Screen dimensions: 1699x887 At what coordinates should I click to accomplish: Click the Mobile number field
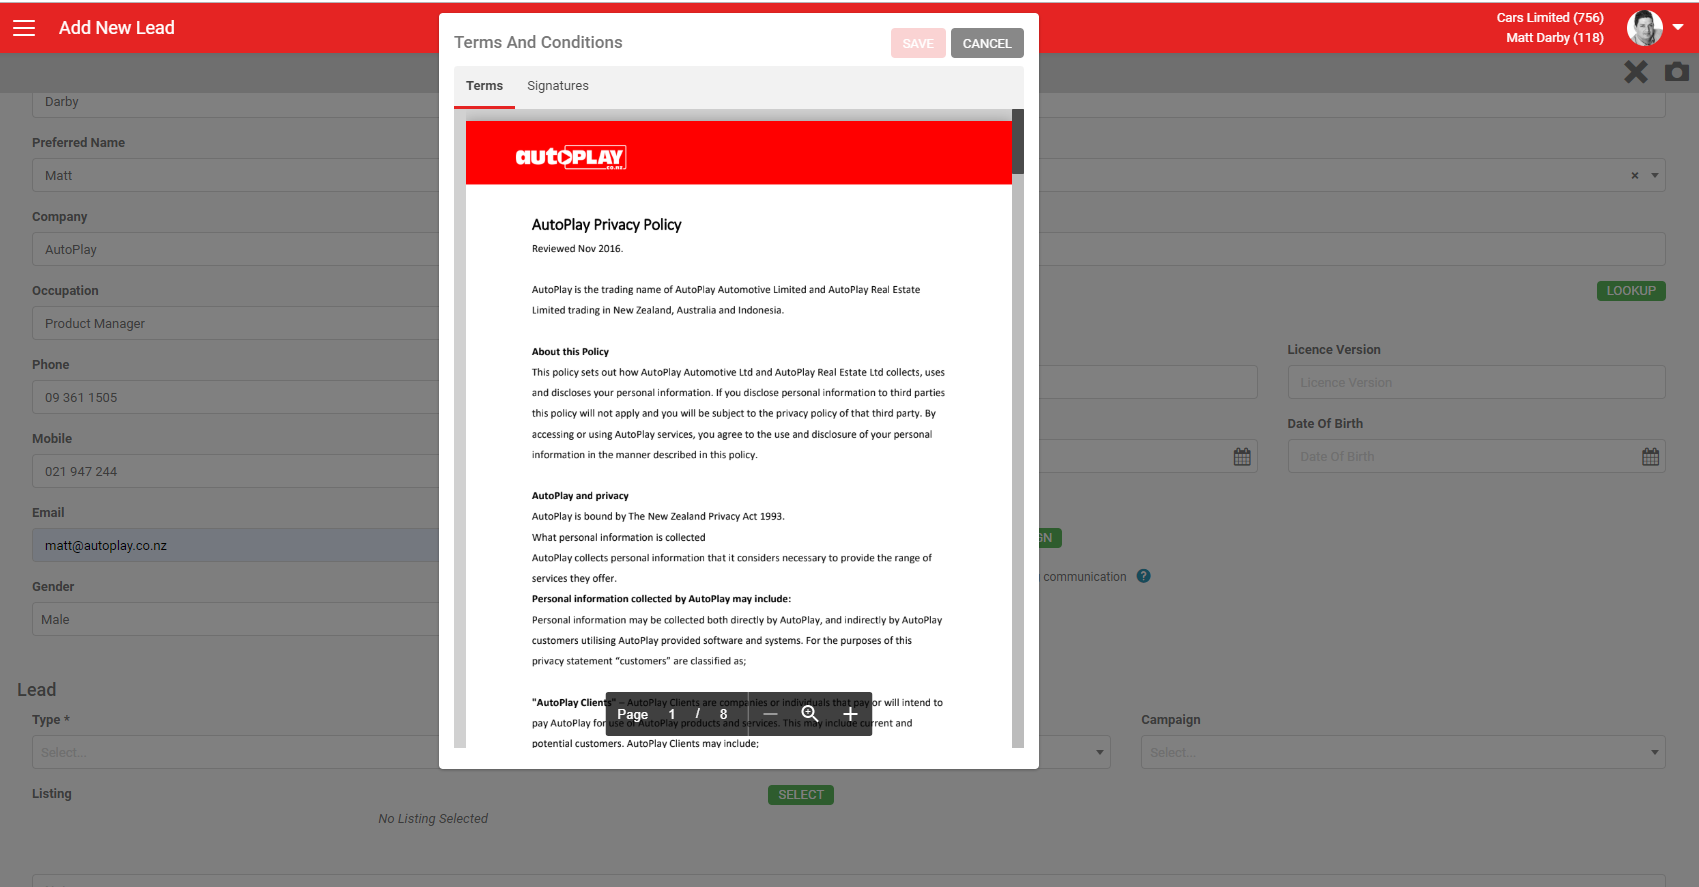(x=237, y=471)
